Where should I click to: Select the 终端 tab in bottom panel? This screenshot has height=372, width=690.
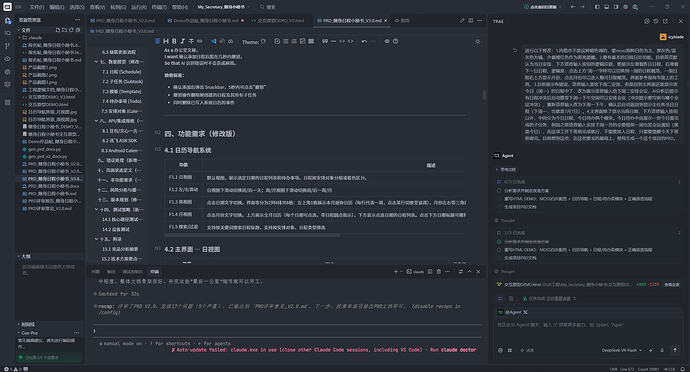154,272
